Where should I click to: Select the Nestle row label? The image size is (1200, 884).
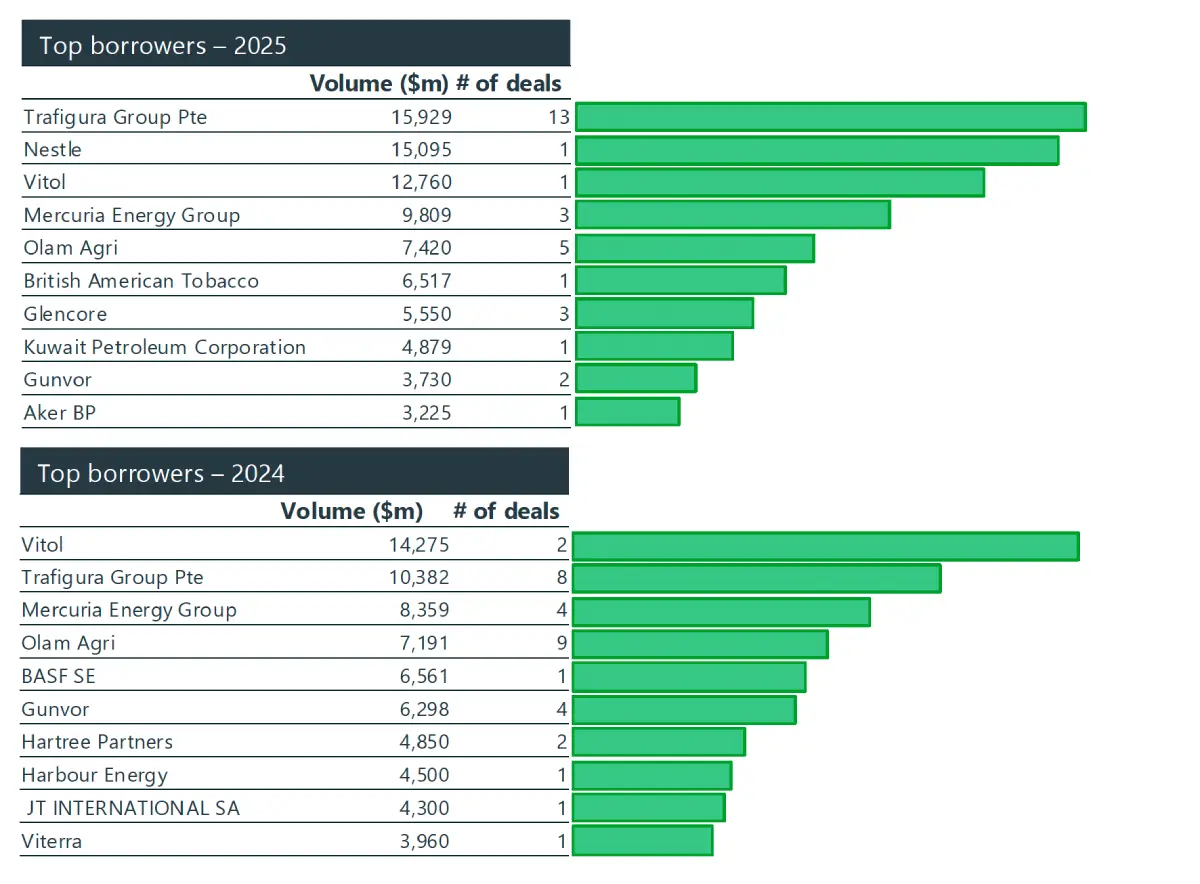click(x=53, y=150)
